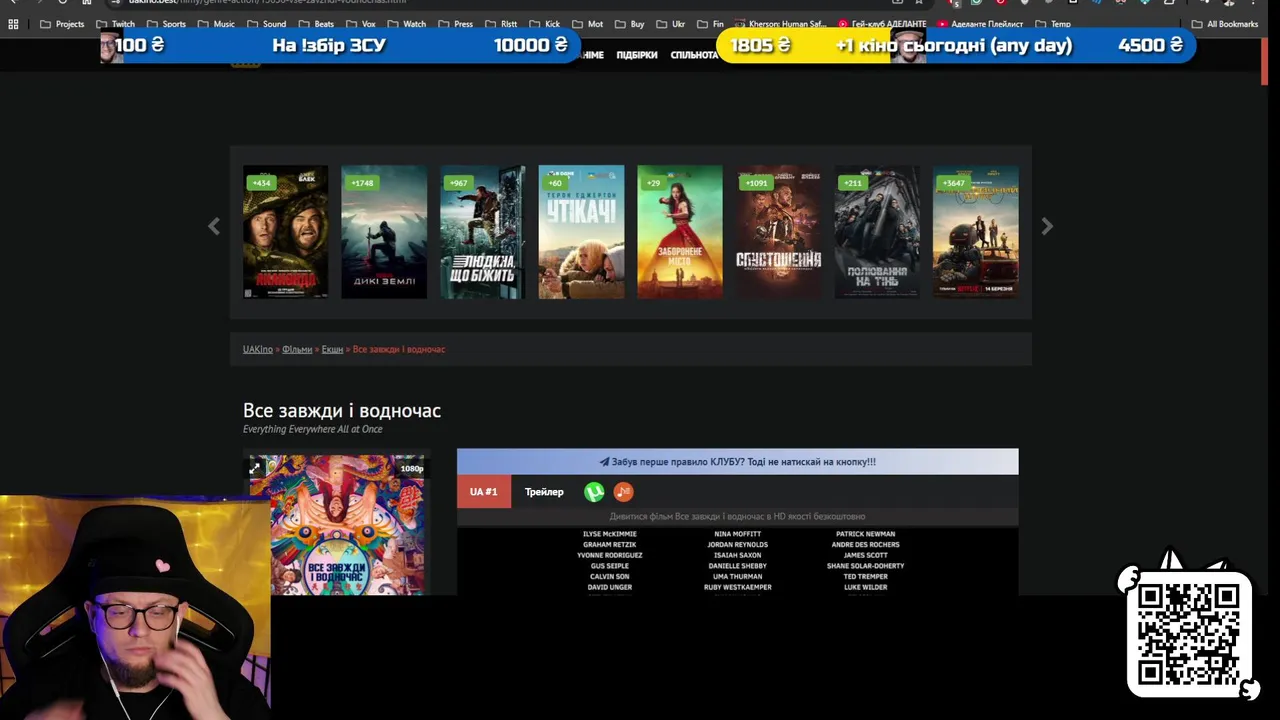Viewport: 1280px width, 720px height.
Task: Open the Press bookmark folder
Action: [x=456, y=24]
